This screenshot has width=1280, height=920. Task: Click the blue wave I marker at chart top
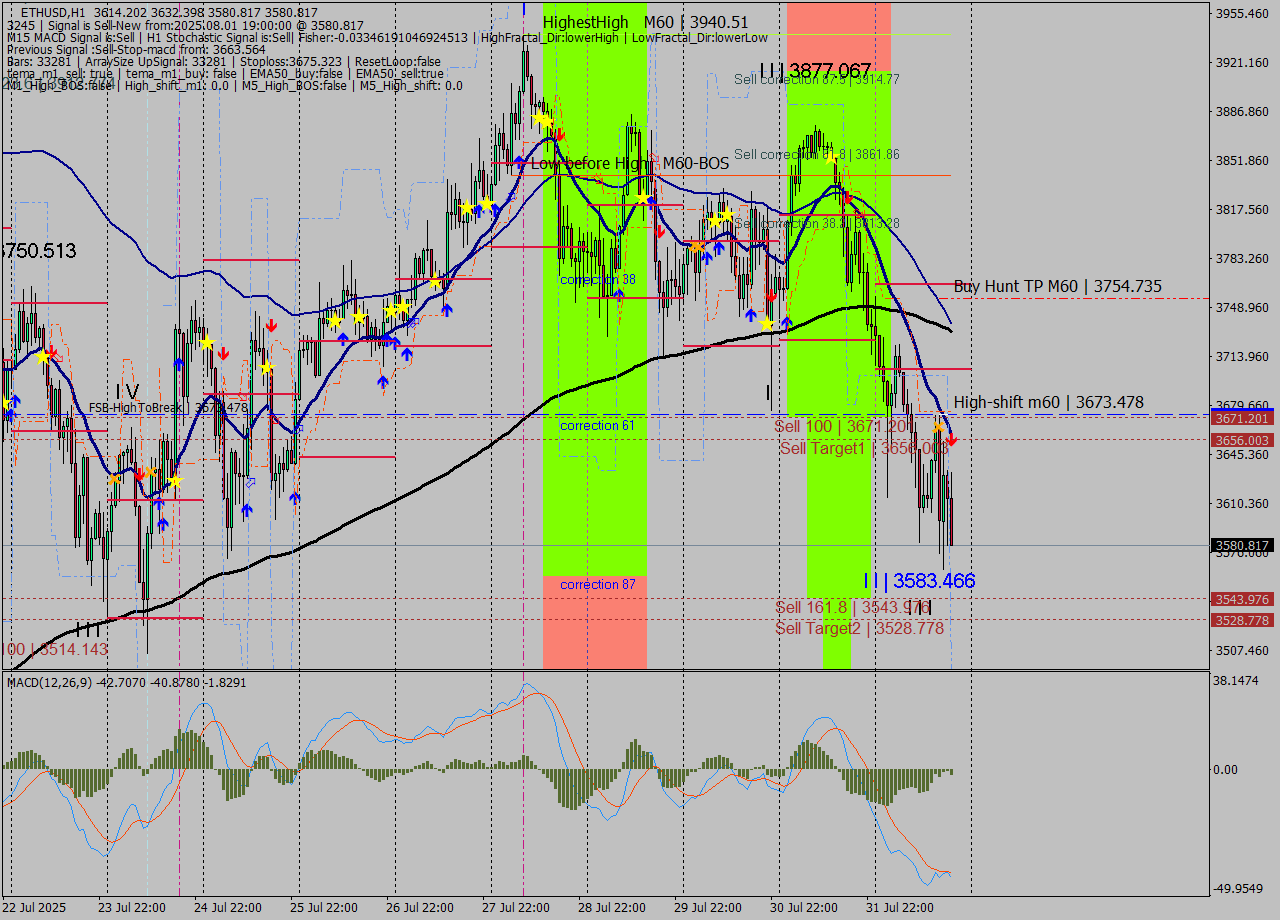click(523, 8)
